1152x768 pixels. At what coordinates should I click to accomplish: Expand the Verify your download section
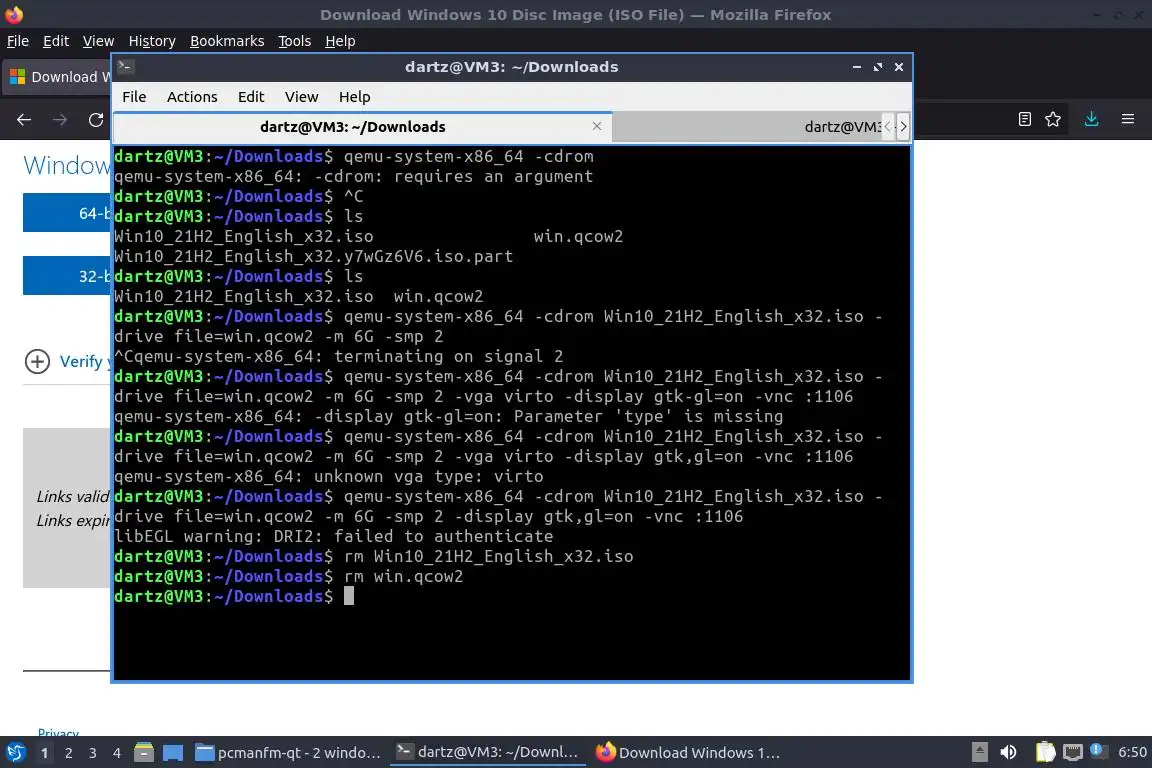[x=37, y=362]
